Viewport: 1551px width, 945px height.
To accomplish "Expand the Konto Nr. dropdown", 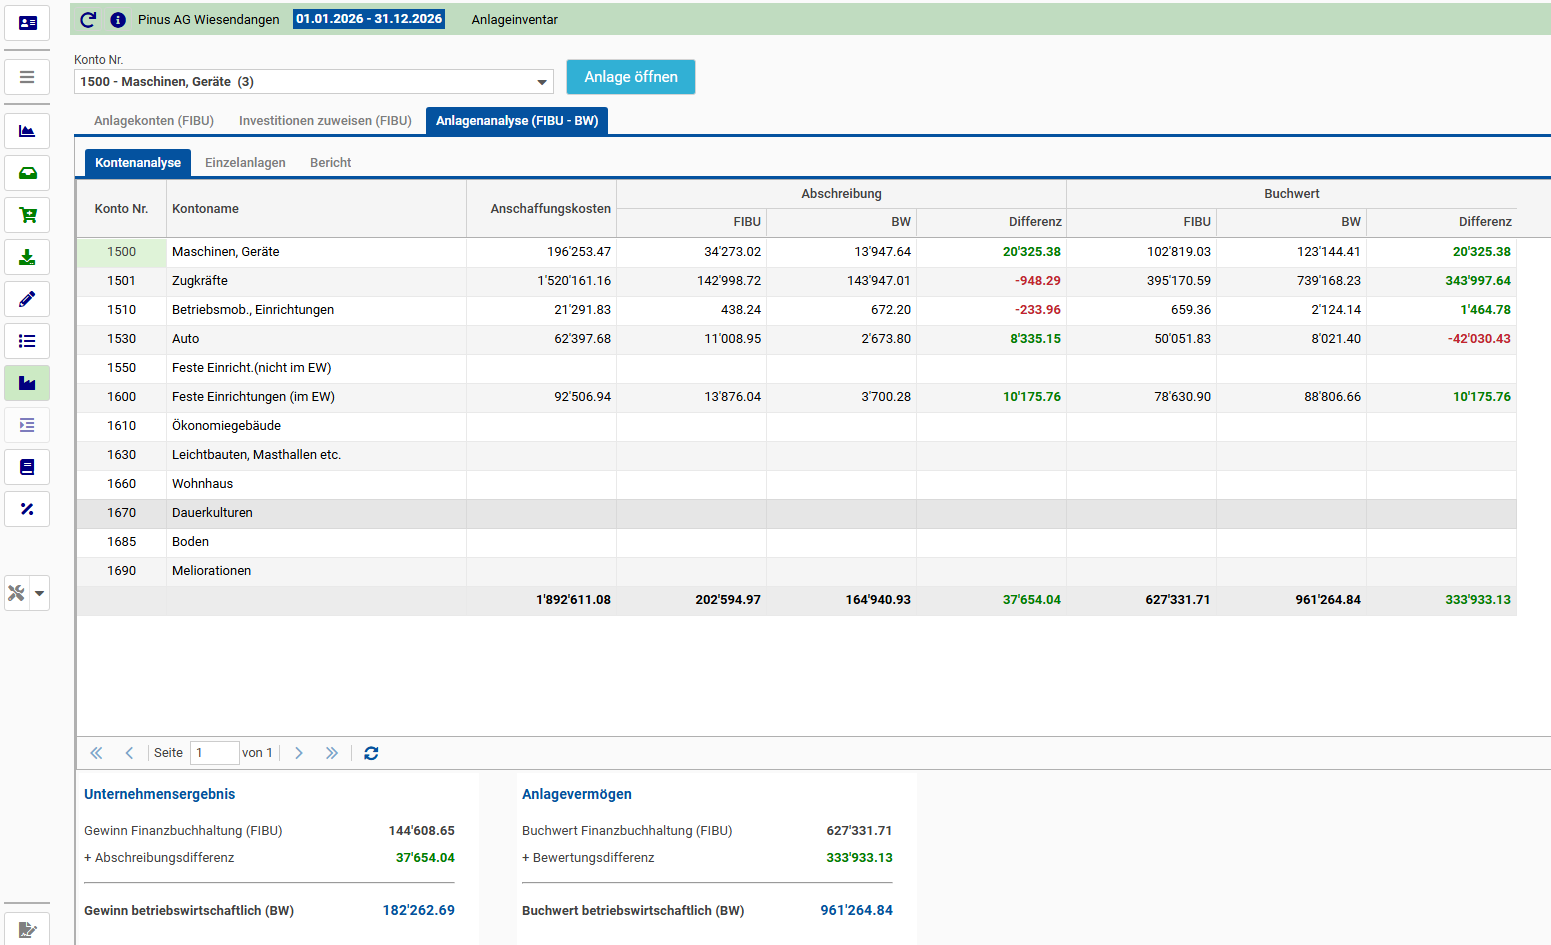I will coord(542,82).
